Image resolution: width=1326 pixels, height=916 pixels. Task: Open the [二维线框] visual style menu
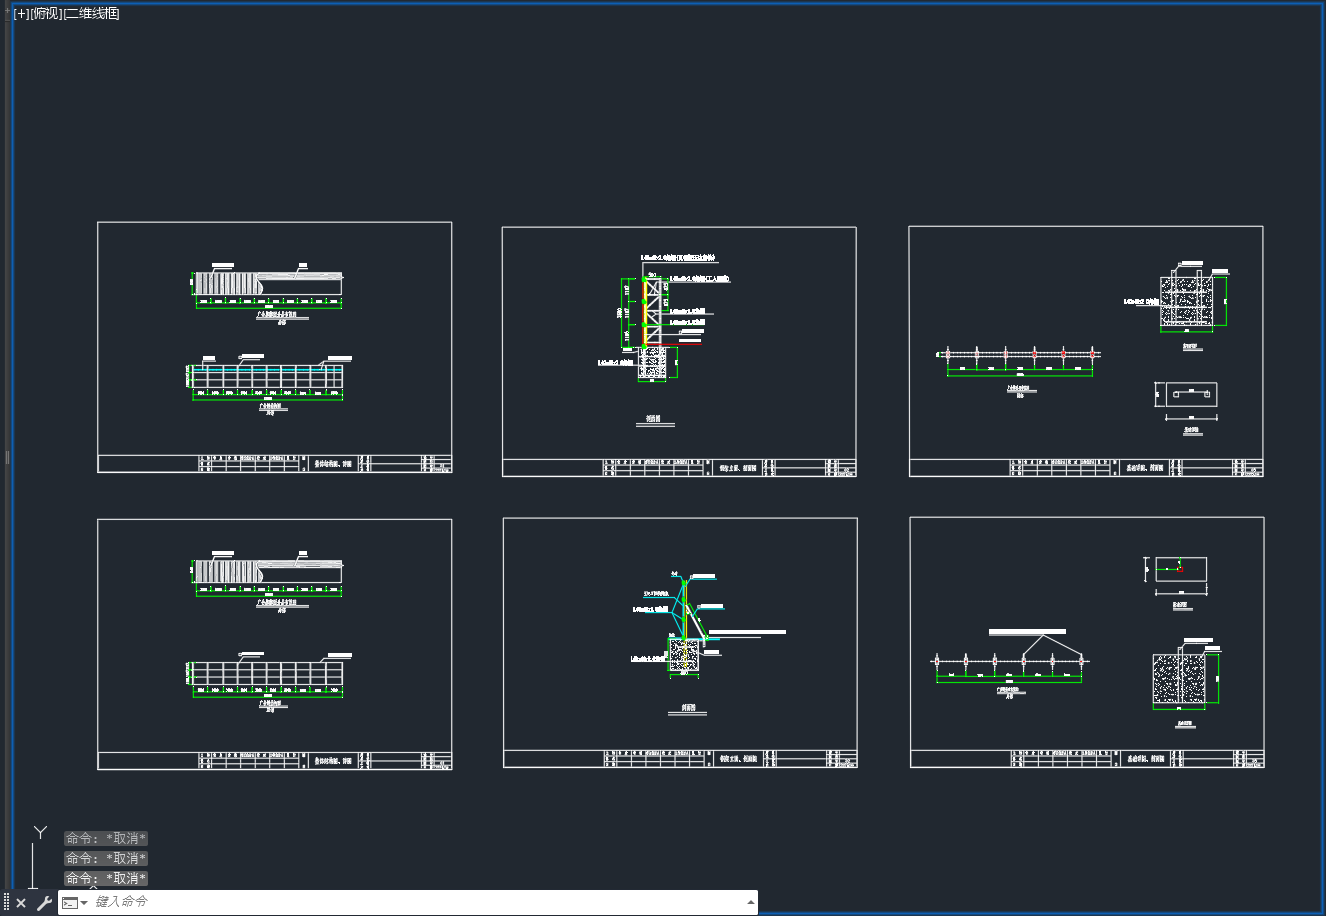click(x=92, y=14)
